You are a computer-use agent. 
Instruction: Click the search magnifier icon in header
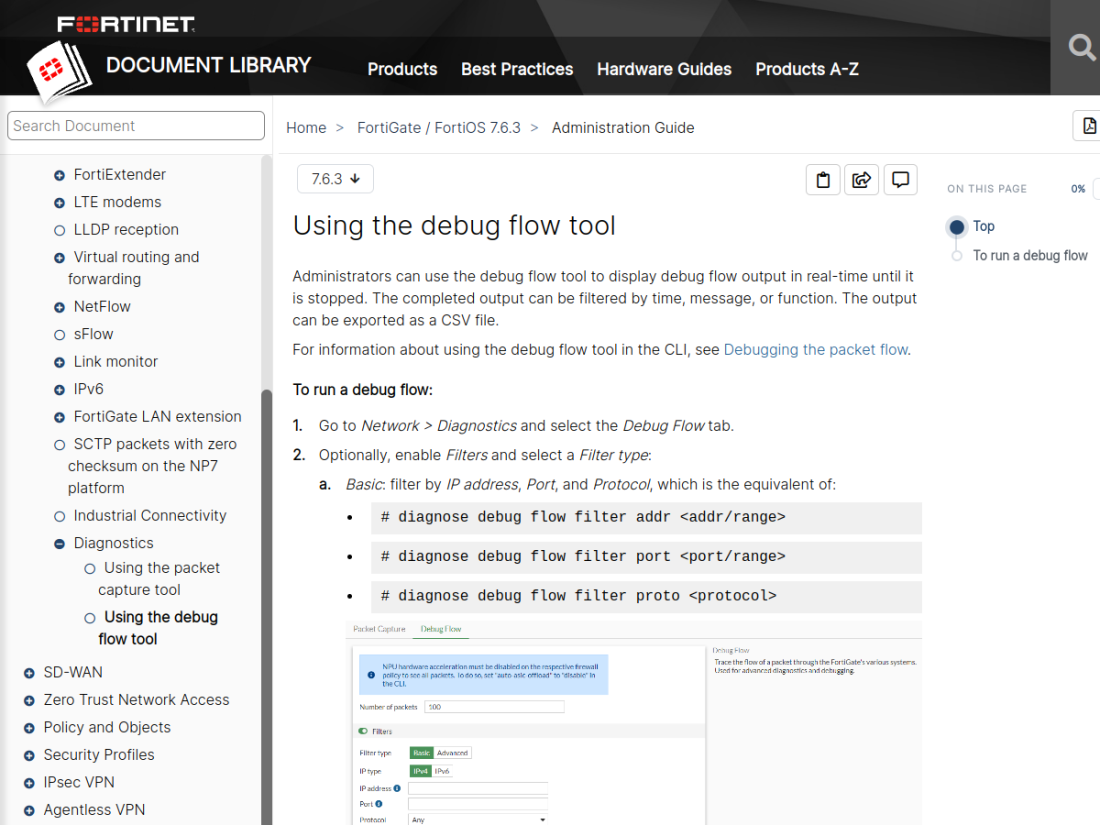tap(1082, 48)
